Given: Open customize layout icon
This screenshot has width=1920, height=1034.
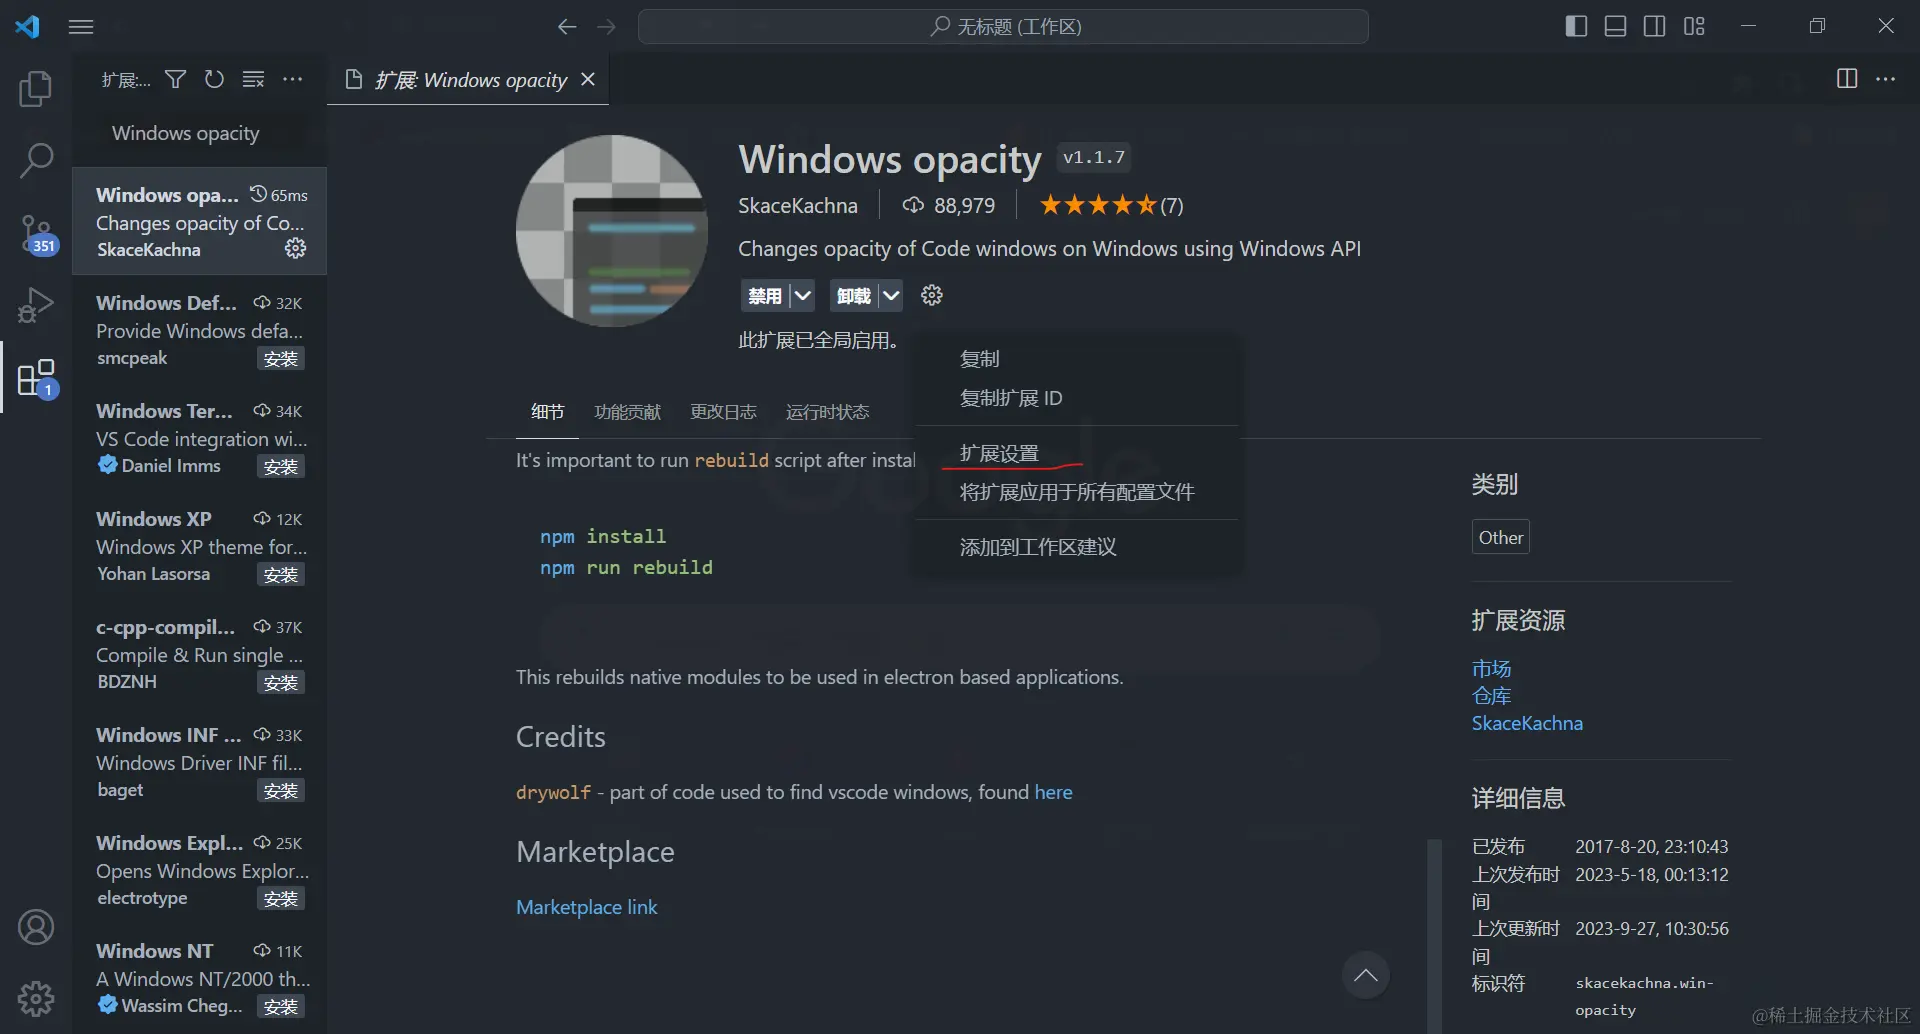Looking at the screenshot, I should pyautogui.click(x=1694, y=26).
